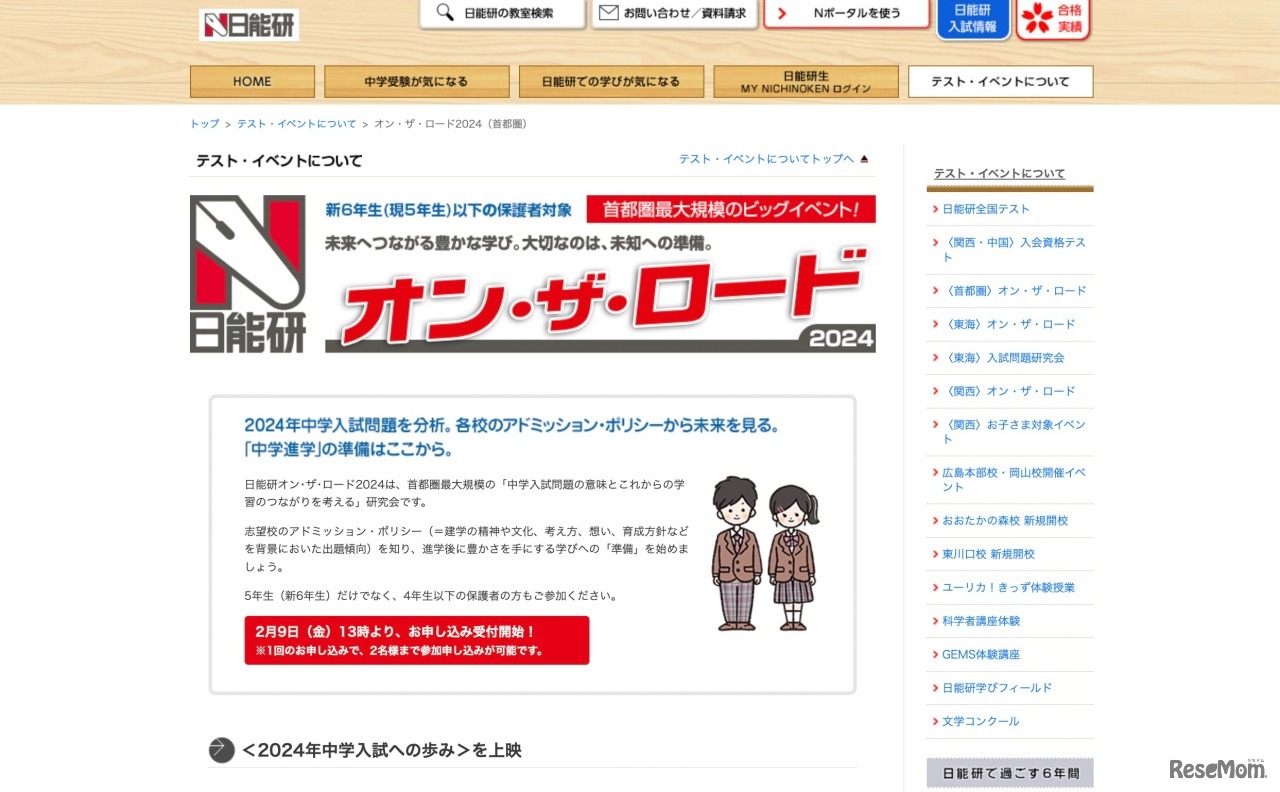Click the red arrow icon beside Nポータルを使う
The width and height of the screenshot is (1280, 792).
pyautogui.click(x=782, y=13)
